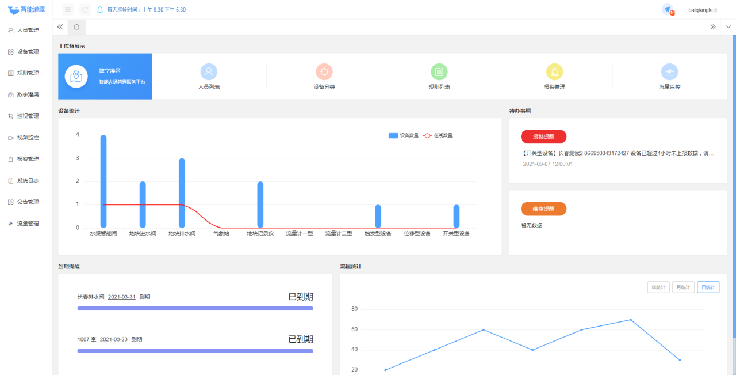This screenshot has width=737, height=375.
Task: Open the paper-plane message icon with badge
Action: [667, 9]
